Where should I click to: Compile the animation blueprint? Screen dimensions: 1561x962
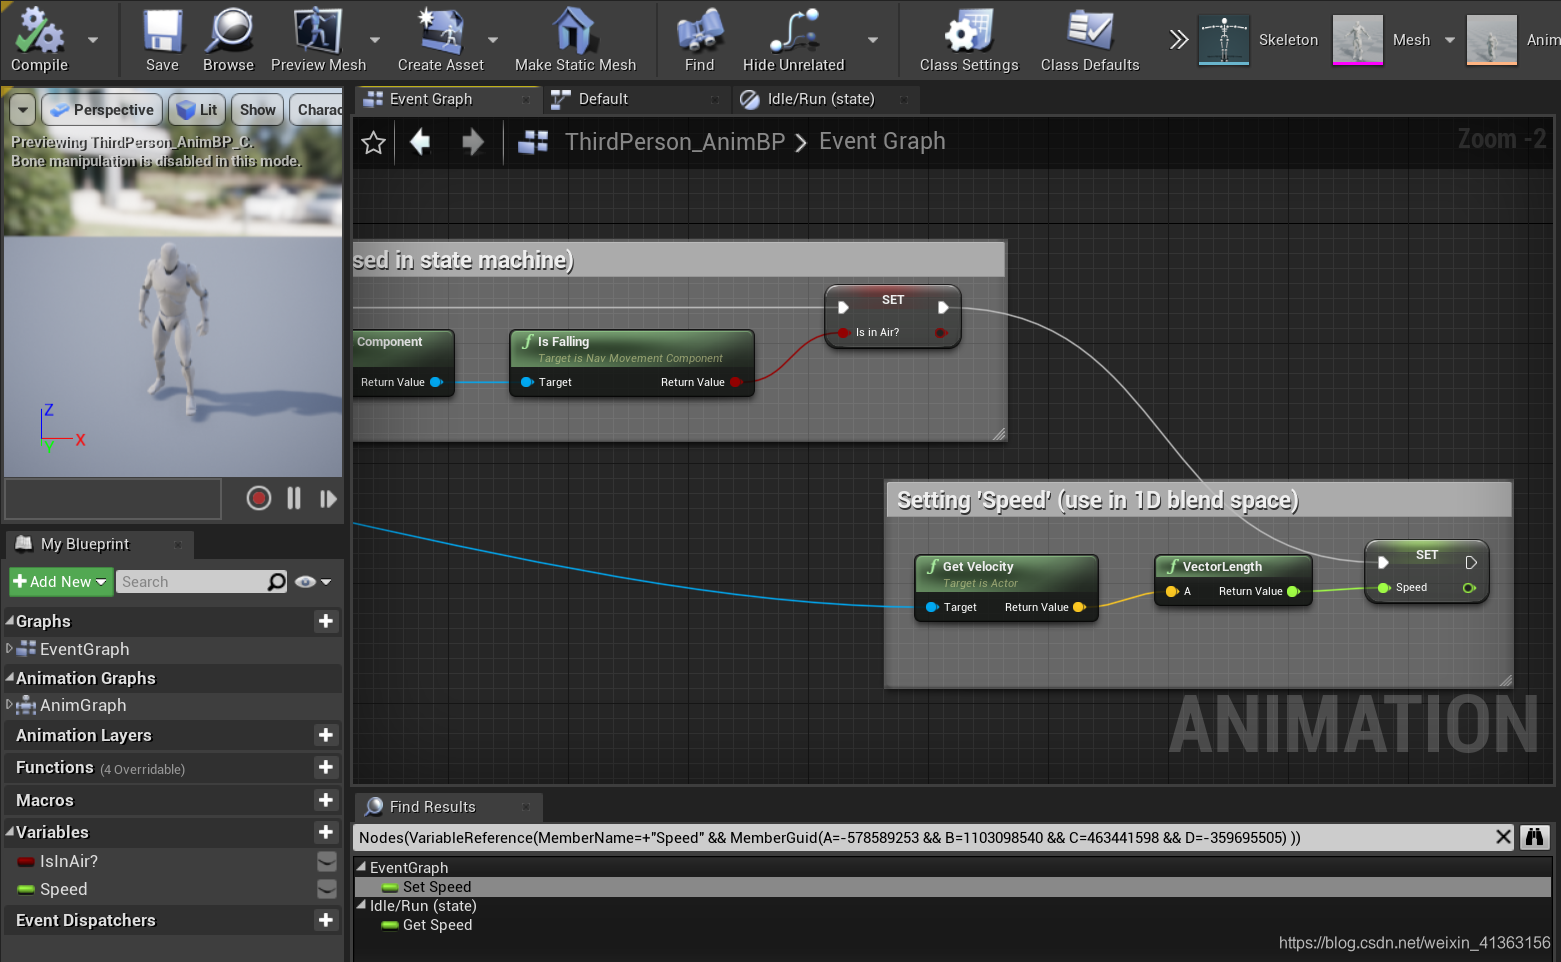(x=39, y=40)
